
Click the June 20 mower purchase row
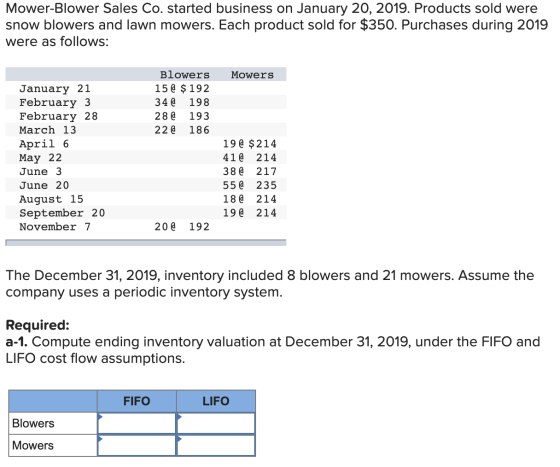coord(146,185)
